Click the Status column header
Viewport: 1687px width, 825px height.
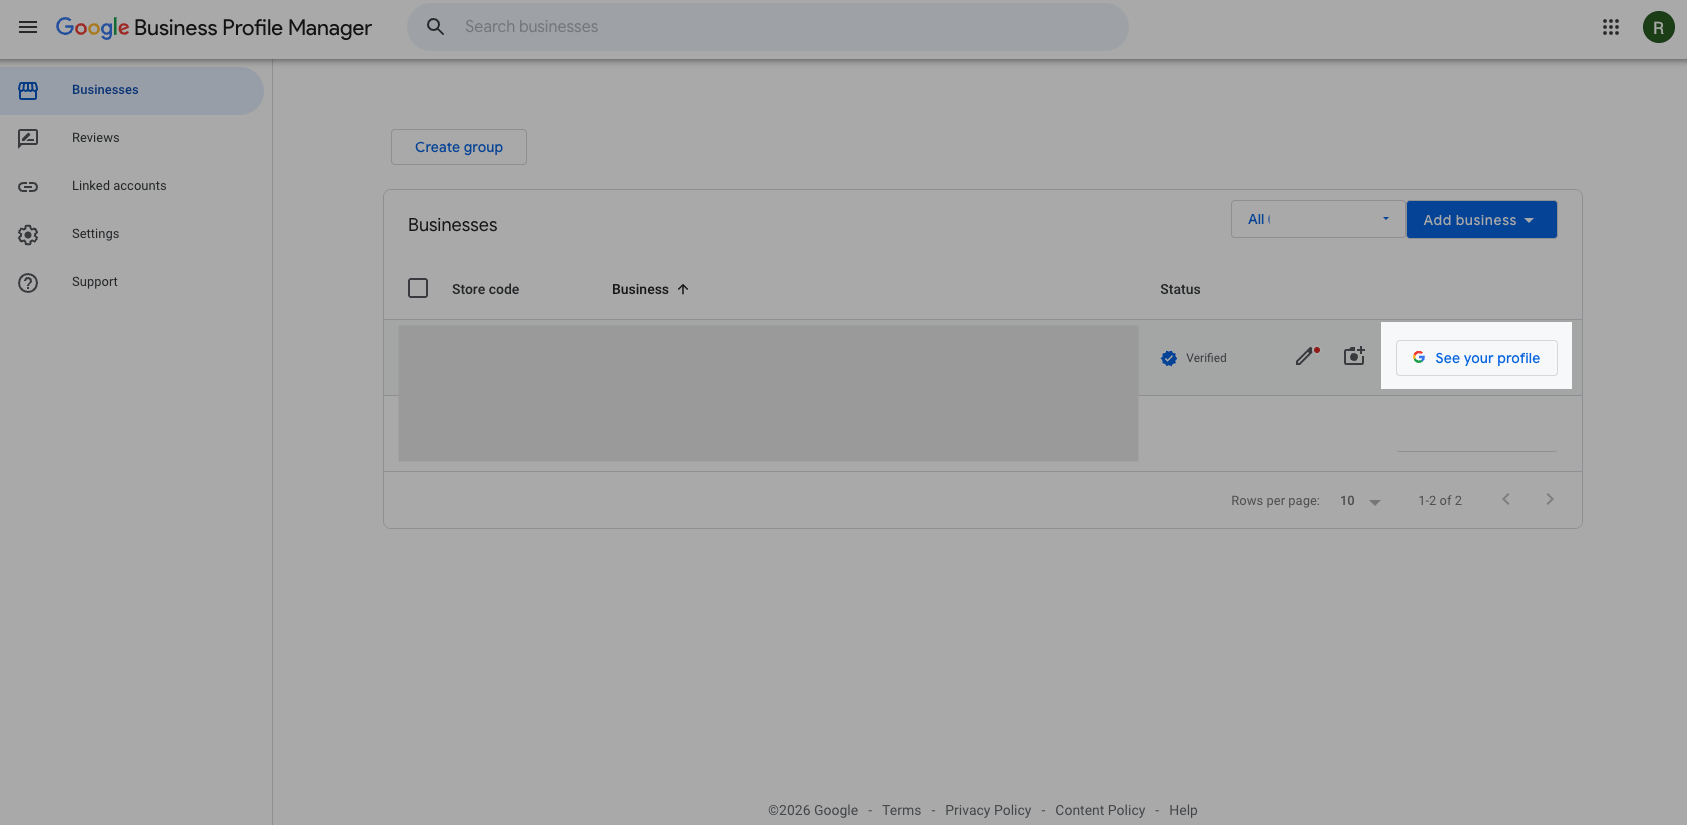click(x=1180, y=289)
